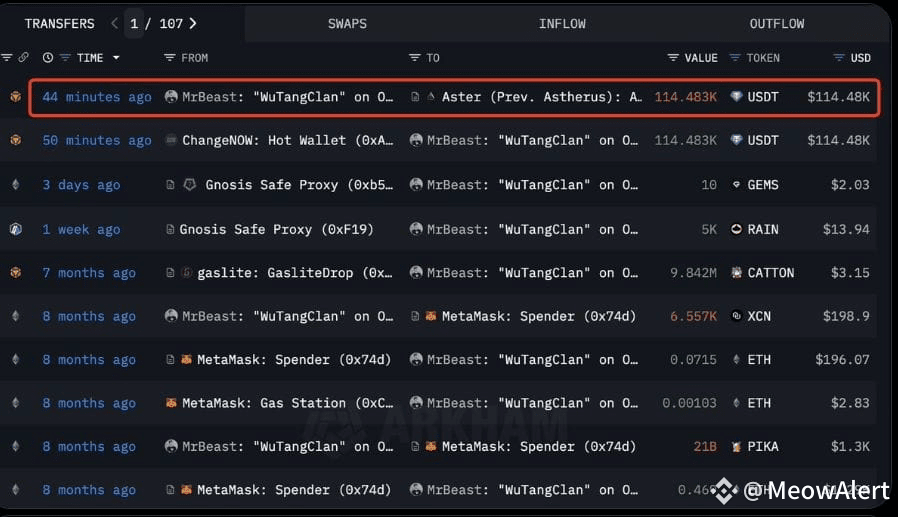Viewport: 898px width, 517px height.
Task: Open the TIME column filter icon
Action: click(x=65, y=57)
